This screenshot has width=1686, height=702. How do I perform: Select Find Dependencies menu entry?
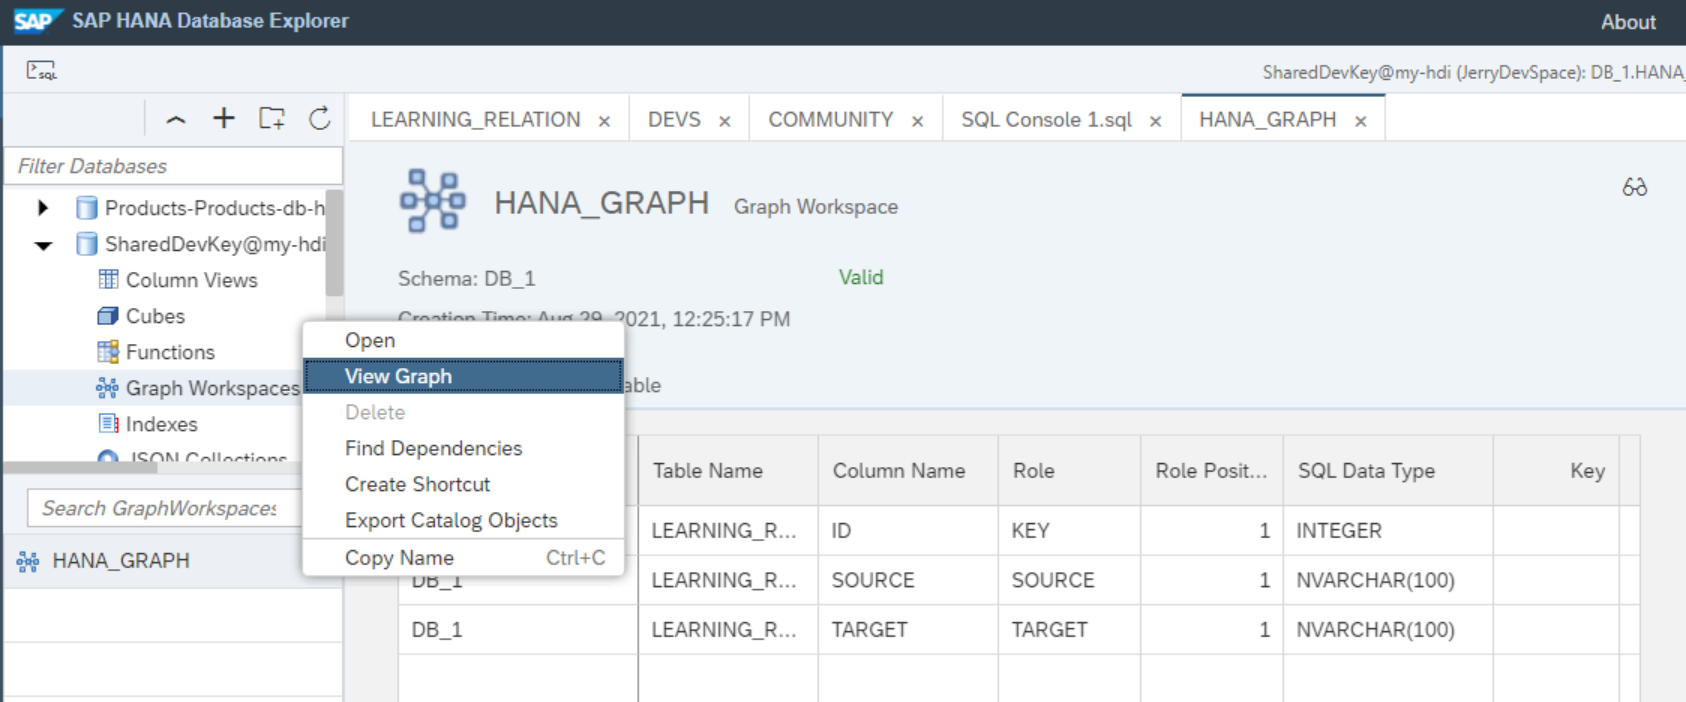[463, 448]
